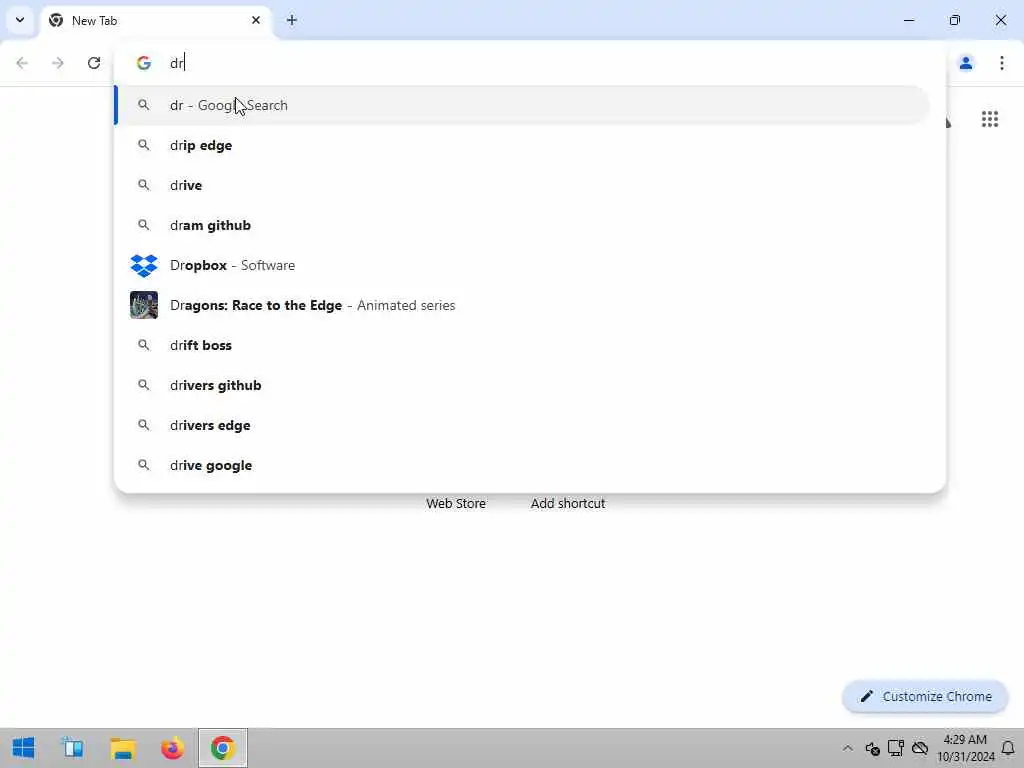Open the Windows Start menu
The height and width of the screenshot is (768, 1024).
coord(24,748)
